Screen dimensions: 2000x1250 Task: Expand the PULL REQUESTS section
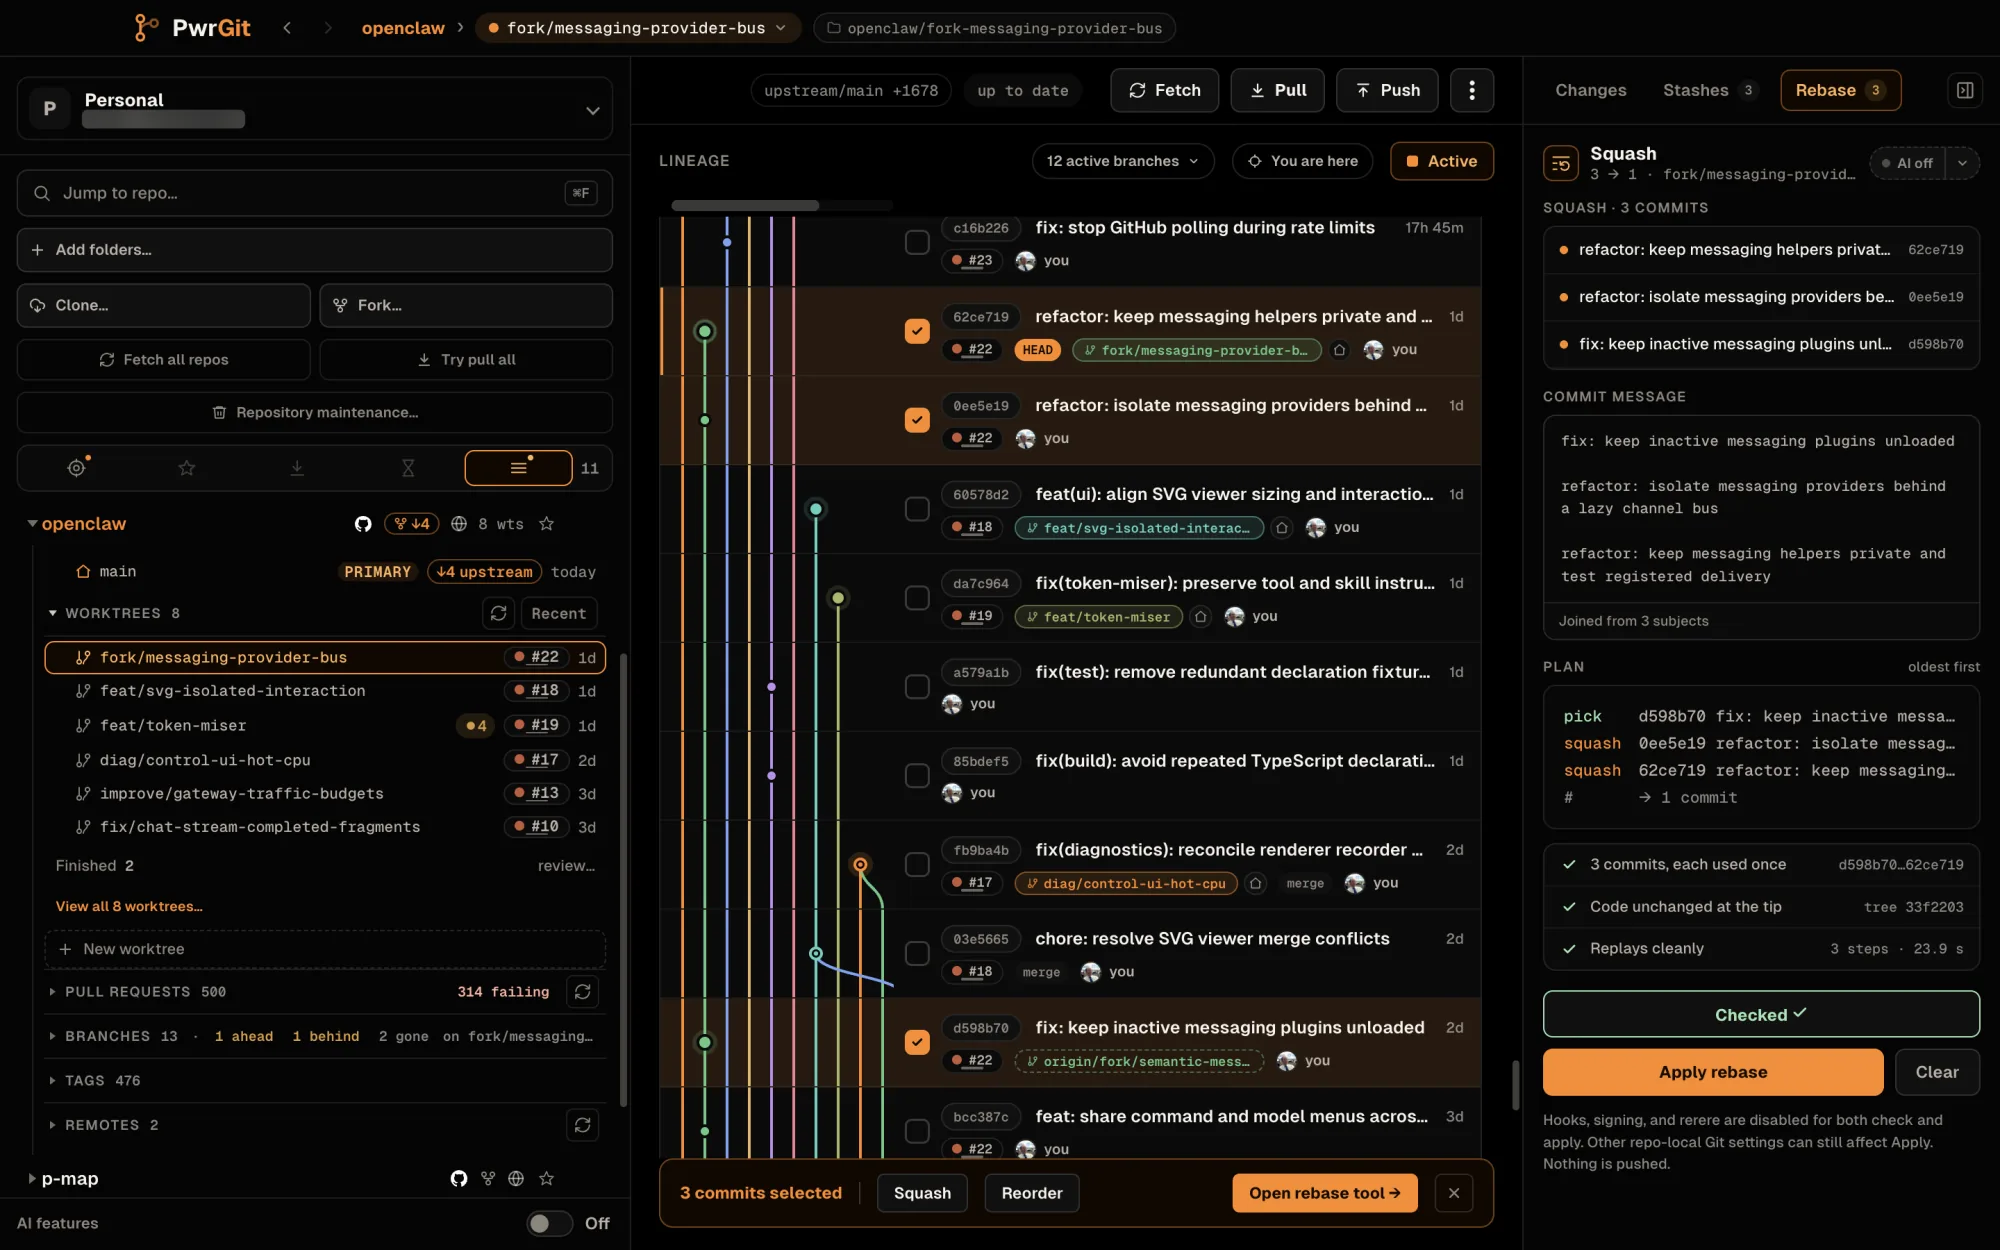coord(52,992)
